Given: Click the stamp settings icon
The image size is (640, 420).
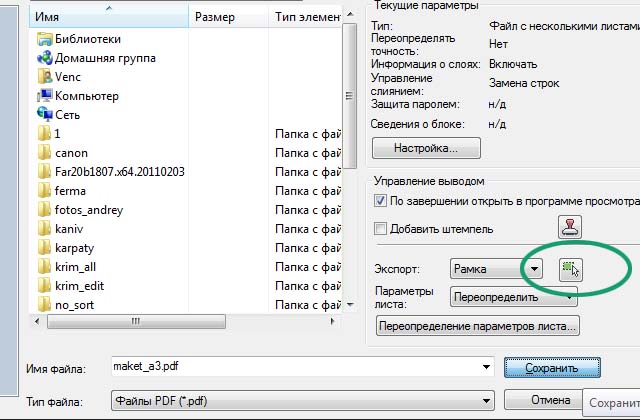Looking at the screenshot, I should [x=570, y=227].
